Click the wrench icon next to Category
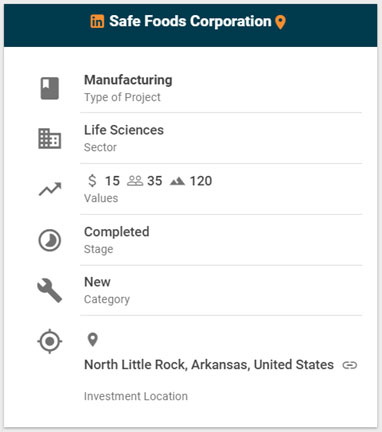Viewport: 382px width, 432px height. [x=50, y=290]
